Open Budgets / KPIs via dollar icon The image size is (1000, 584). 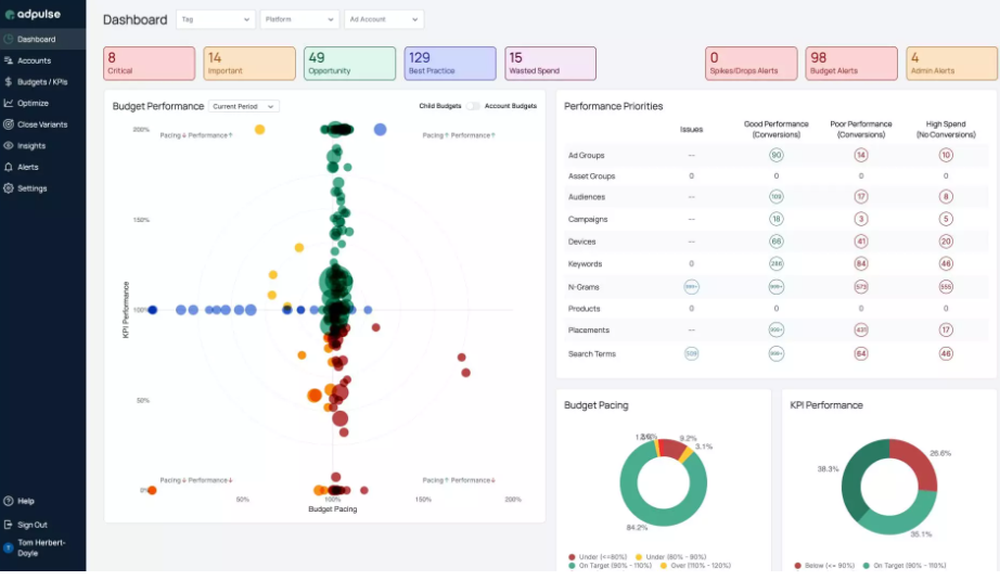[x=10, y=82]
